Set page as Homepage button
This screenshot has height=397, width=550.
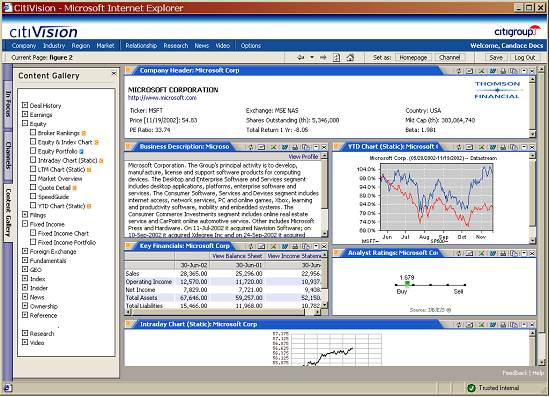413,58
